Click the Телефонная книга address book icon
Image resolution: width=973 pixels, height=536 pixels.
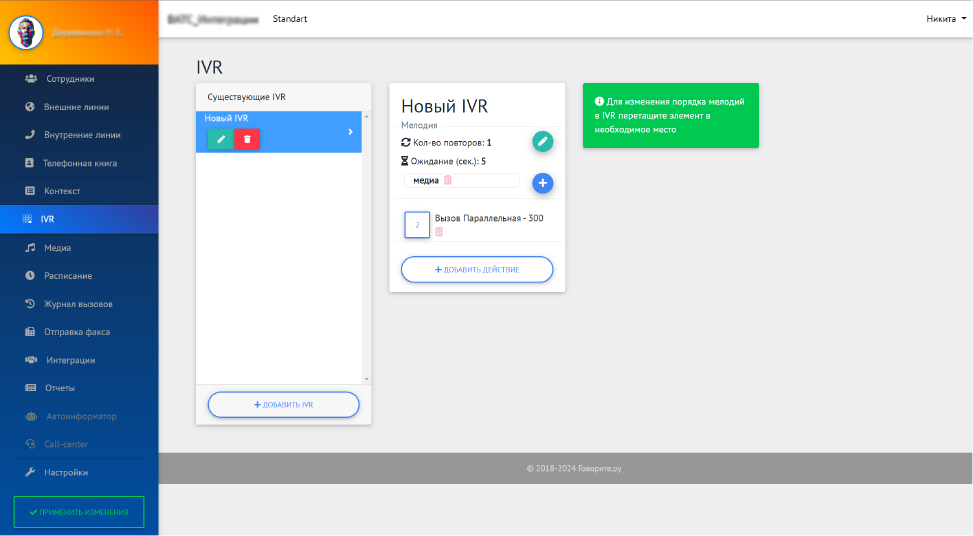pos(29,163)
